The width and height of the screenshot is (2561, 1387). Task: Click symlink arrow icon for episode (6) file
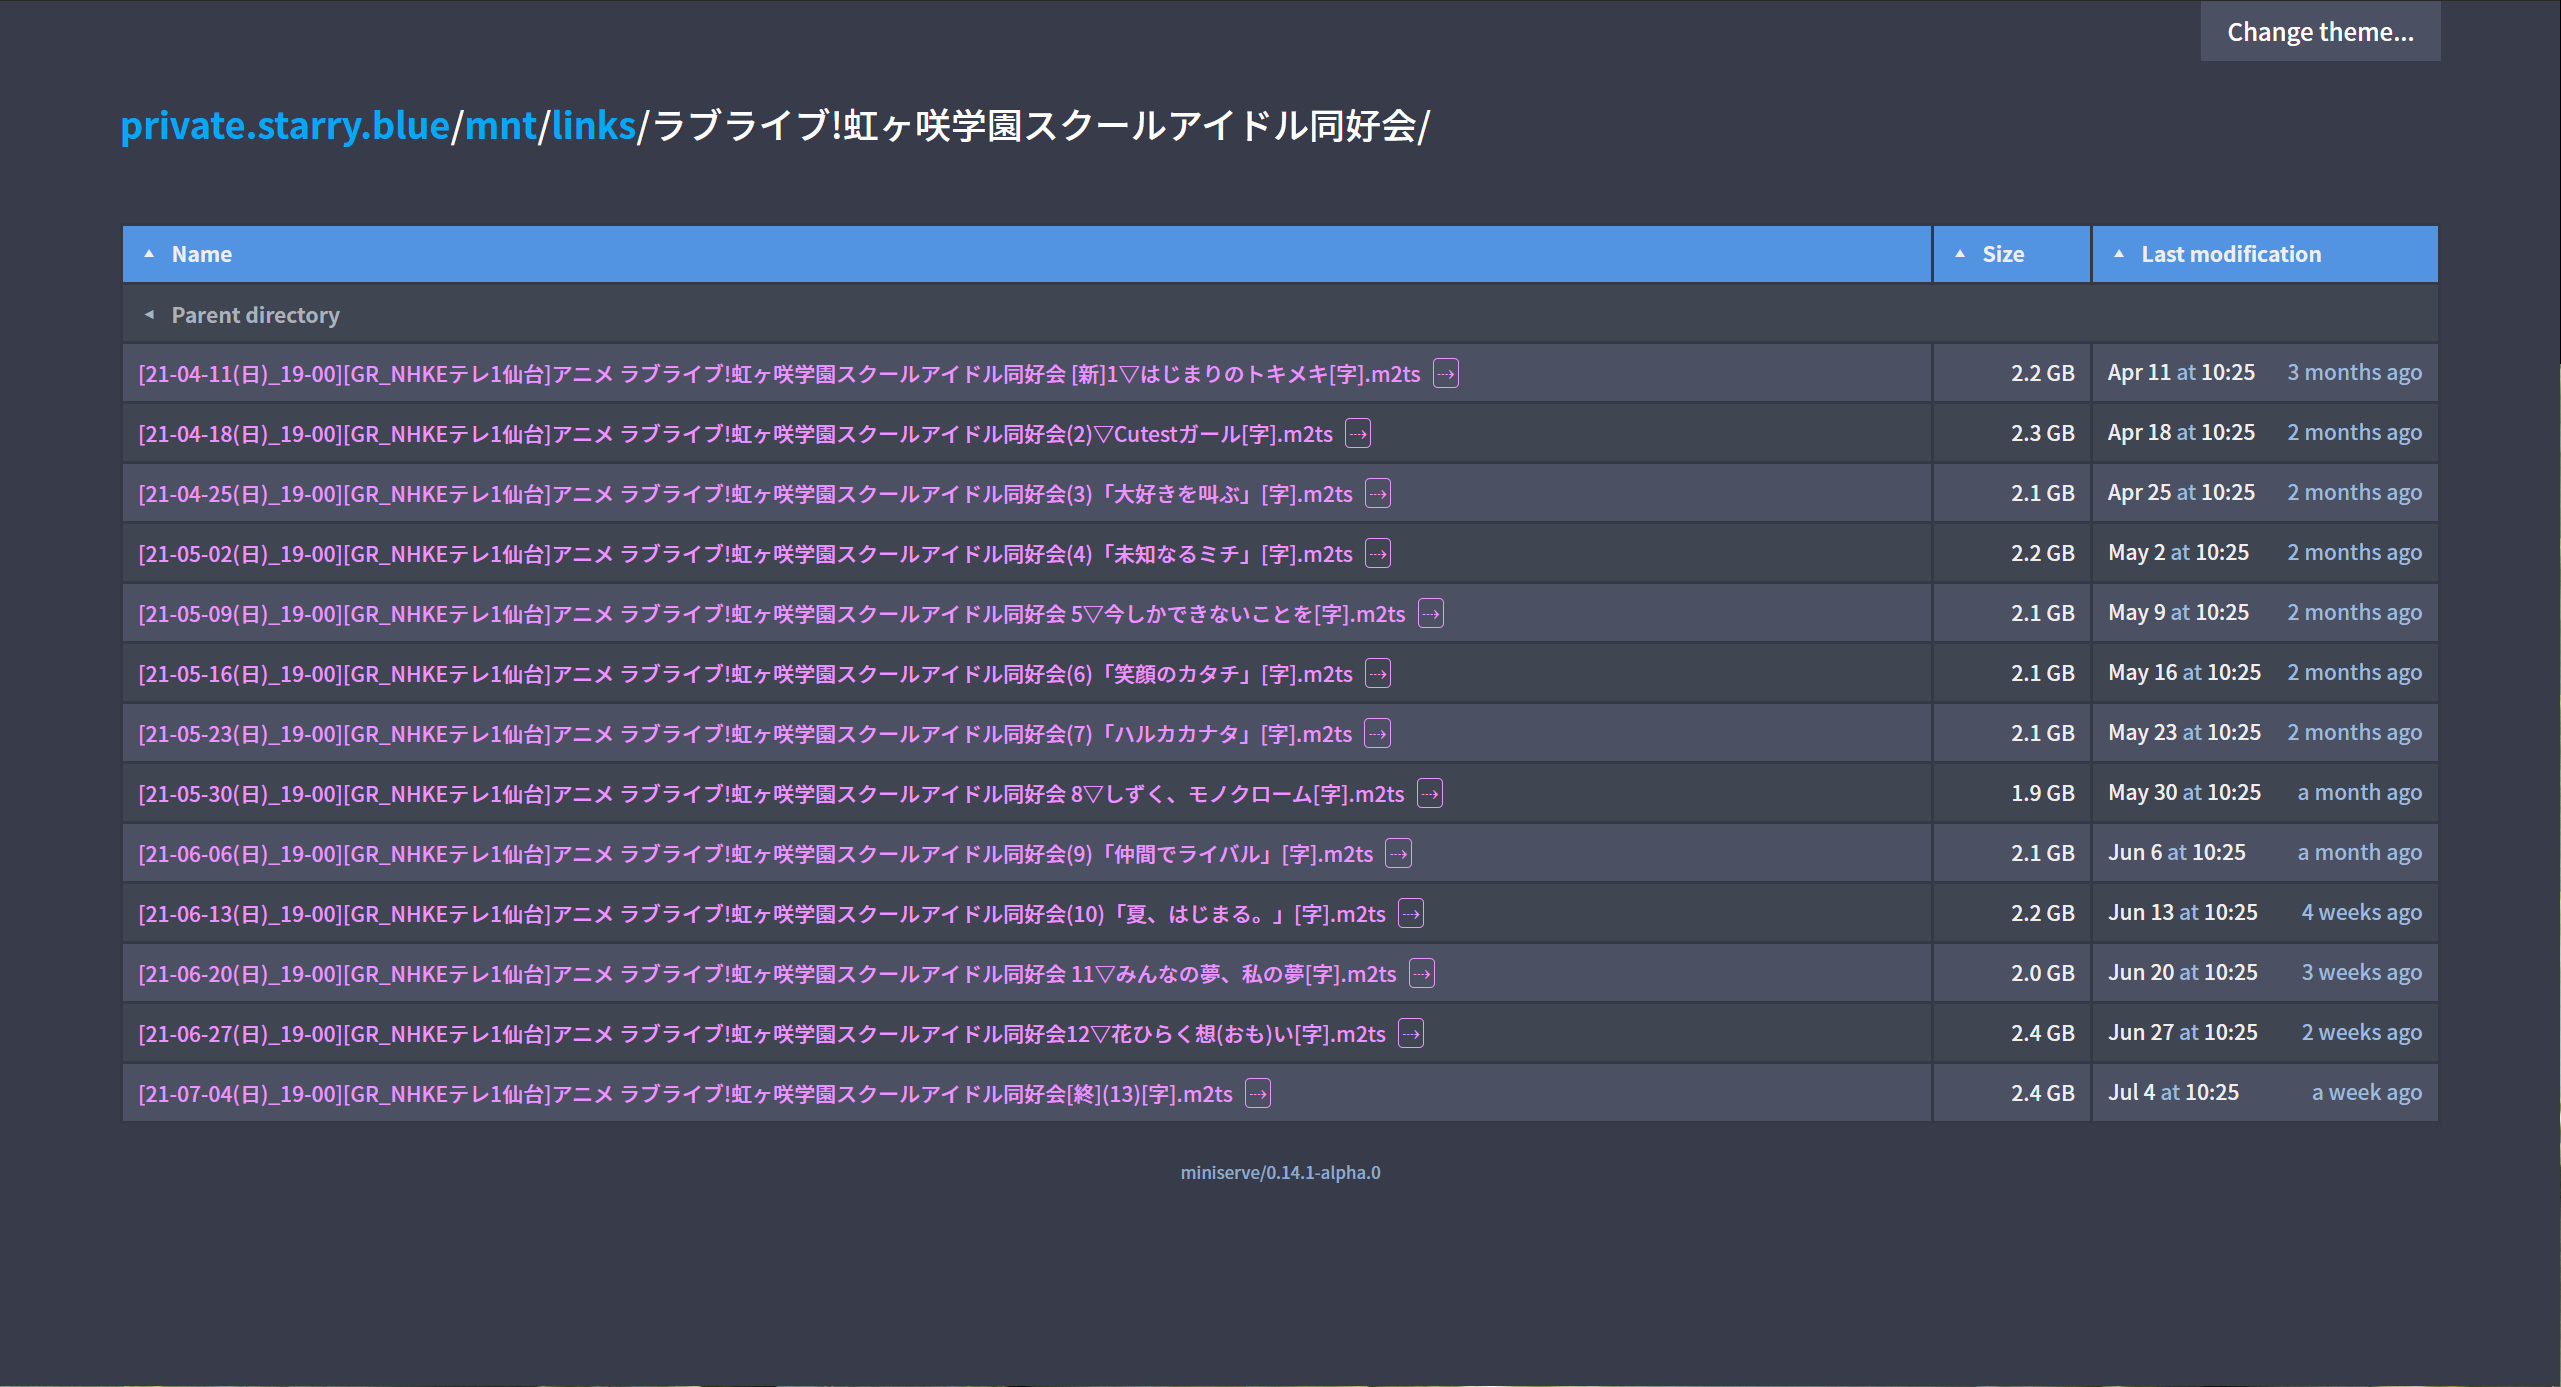1378,674
